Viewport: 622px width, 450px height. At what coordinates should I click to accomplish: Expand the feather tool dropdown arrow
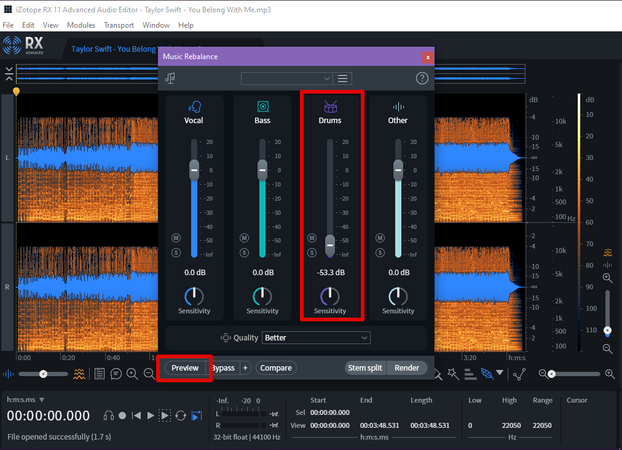click(x=500, y=373)
